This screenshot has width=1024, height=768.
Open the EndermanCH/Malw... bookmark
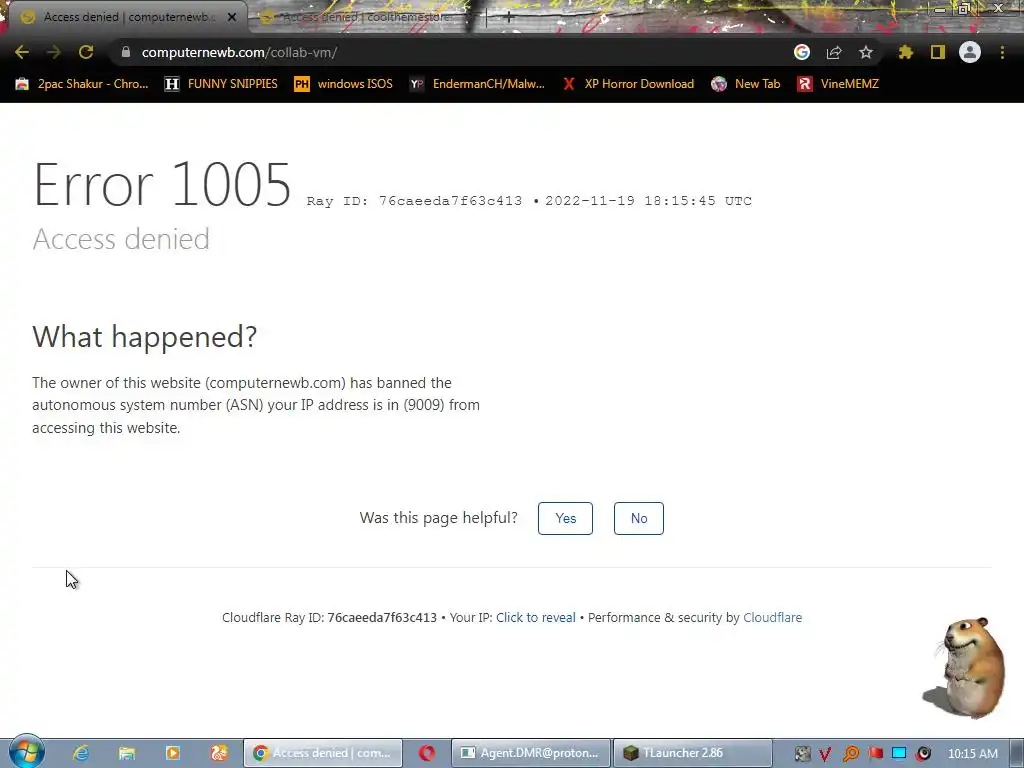tap(477, 84)
